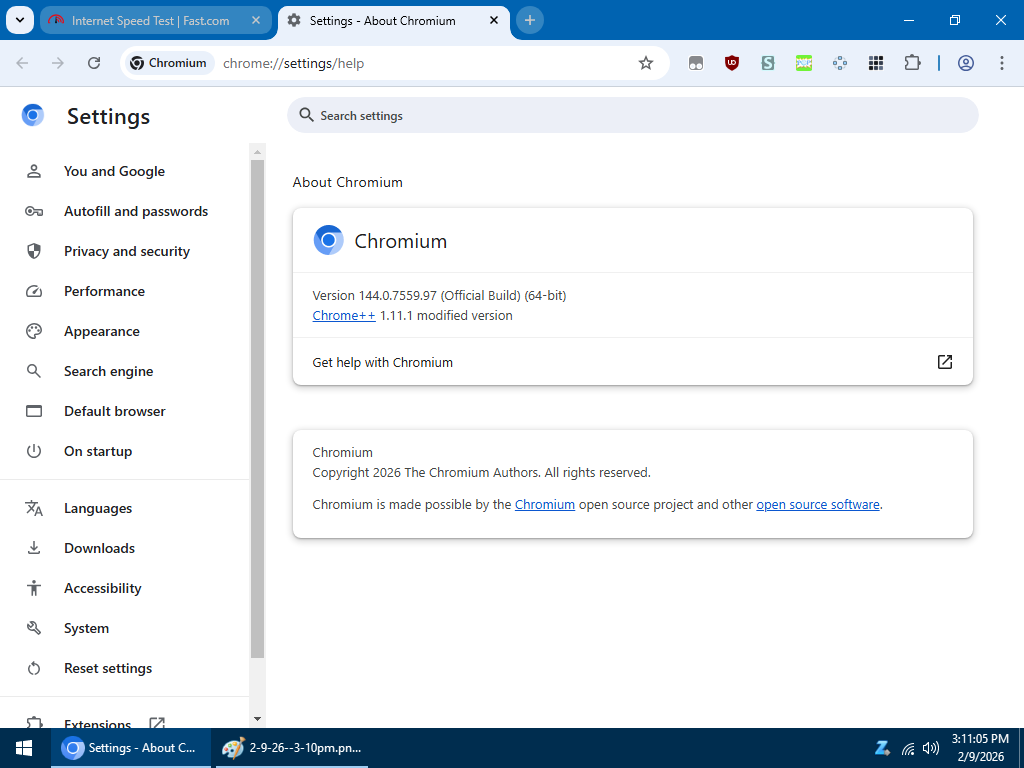Open the tab search dropdown arrow
1024x768 pixels.
pyautogui.click(x=20, y=20)
